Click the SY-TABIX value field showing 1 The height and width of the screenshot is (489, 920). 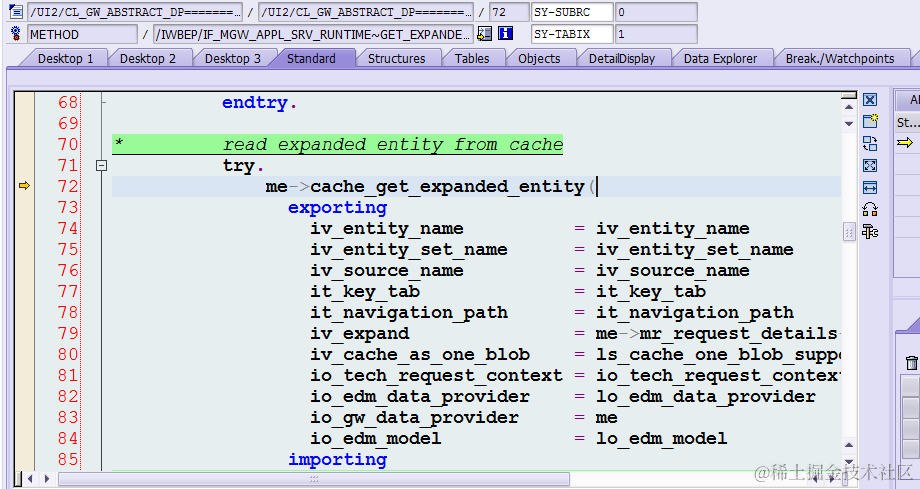pos(656,34)
